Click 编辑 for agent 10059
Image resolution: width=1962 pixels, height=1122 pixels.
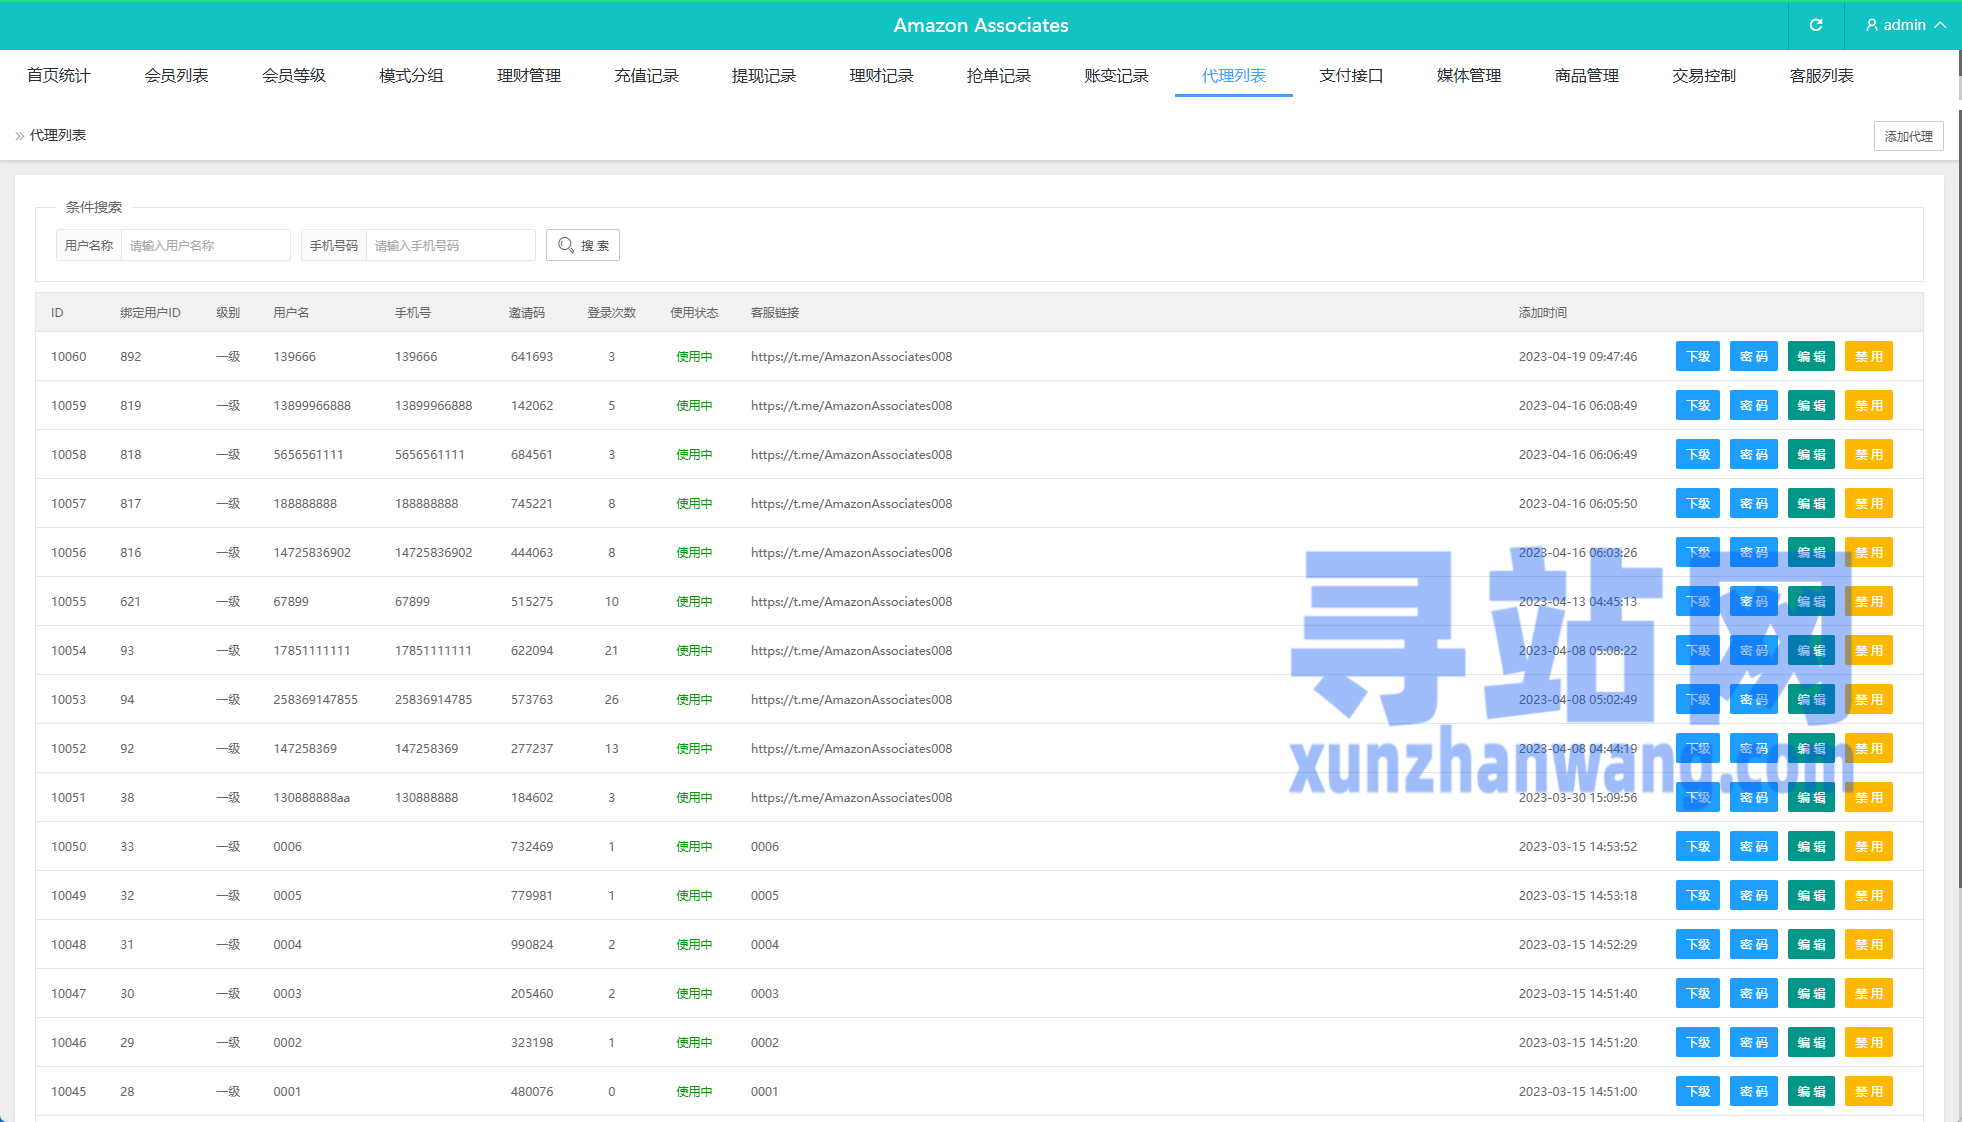coord(1811,405)
